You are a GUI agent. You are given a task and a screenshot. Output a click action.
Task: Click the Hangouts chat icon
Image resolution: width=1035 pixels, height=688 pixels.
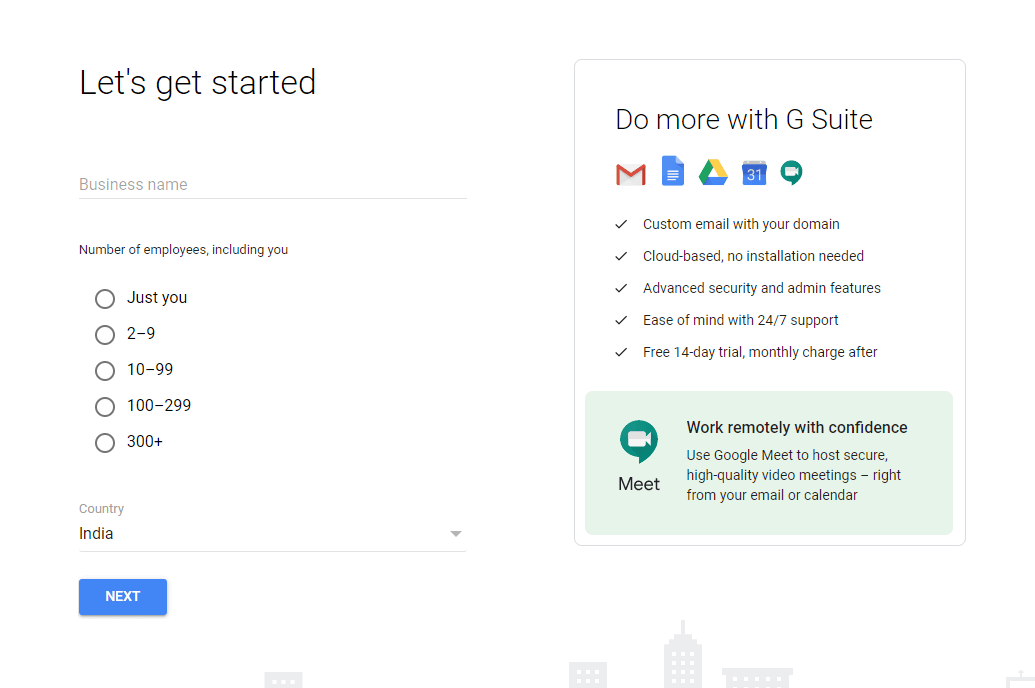[x=791, y=171]
